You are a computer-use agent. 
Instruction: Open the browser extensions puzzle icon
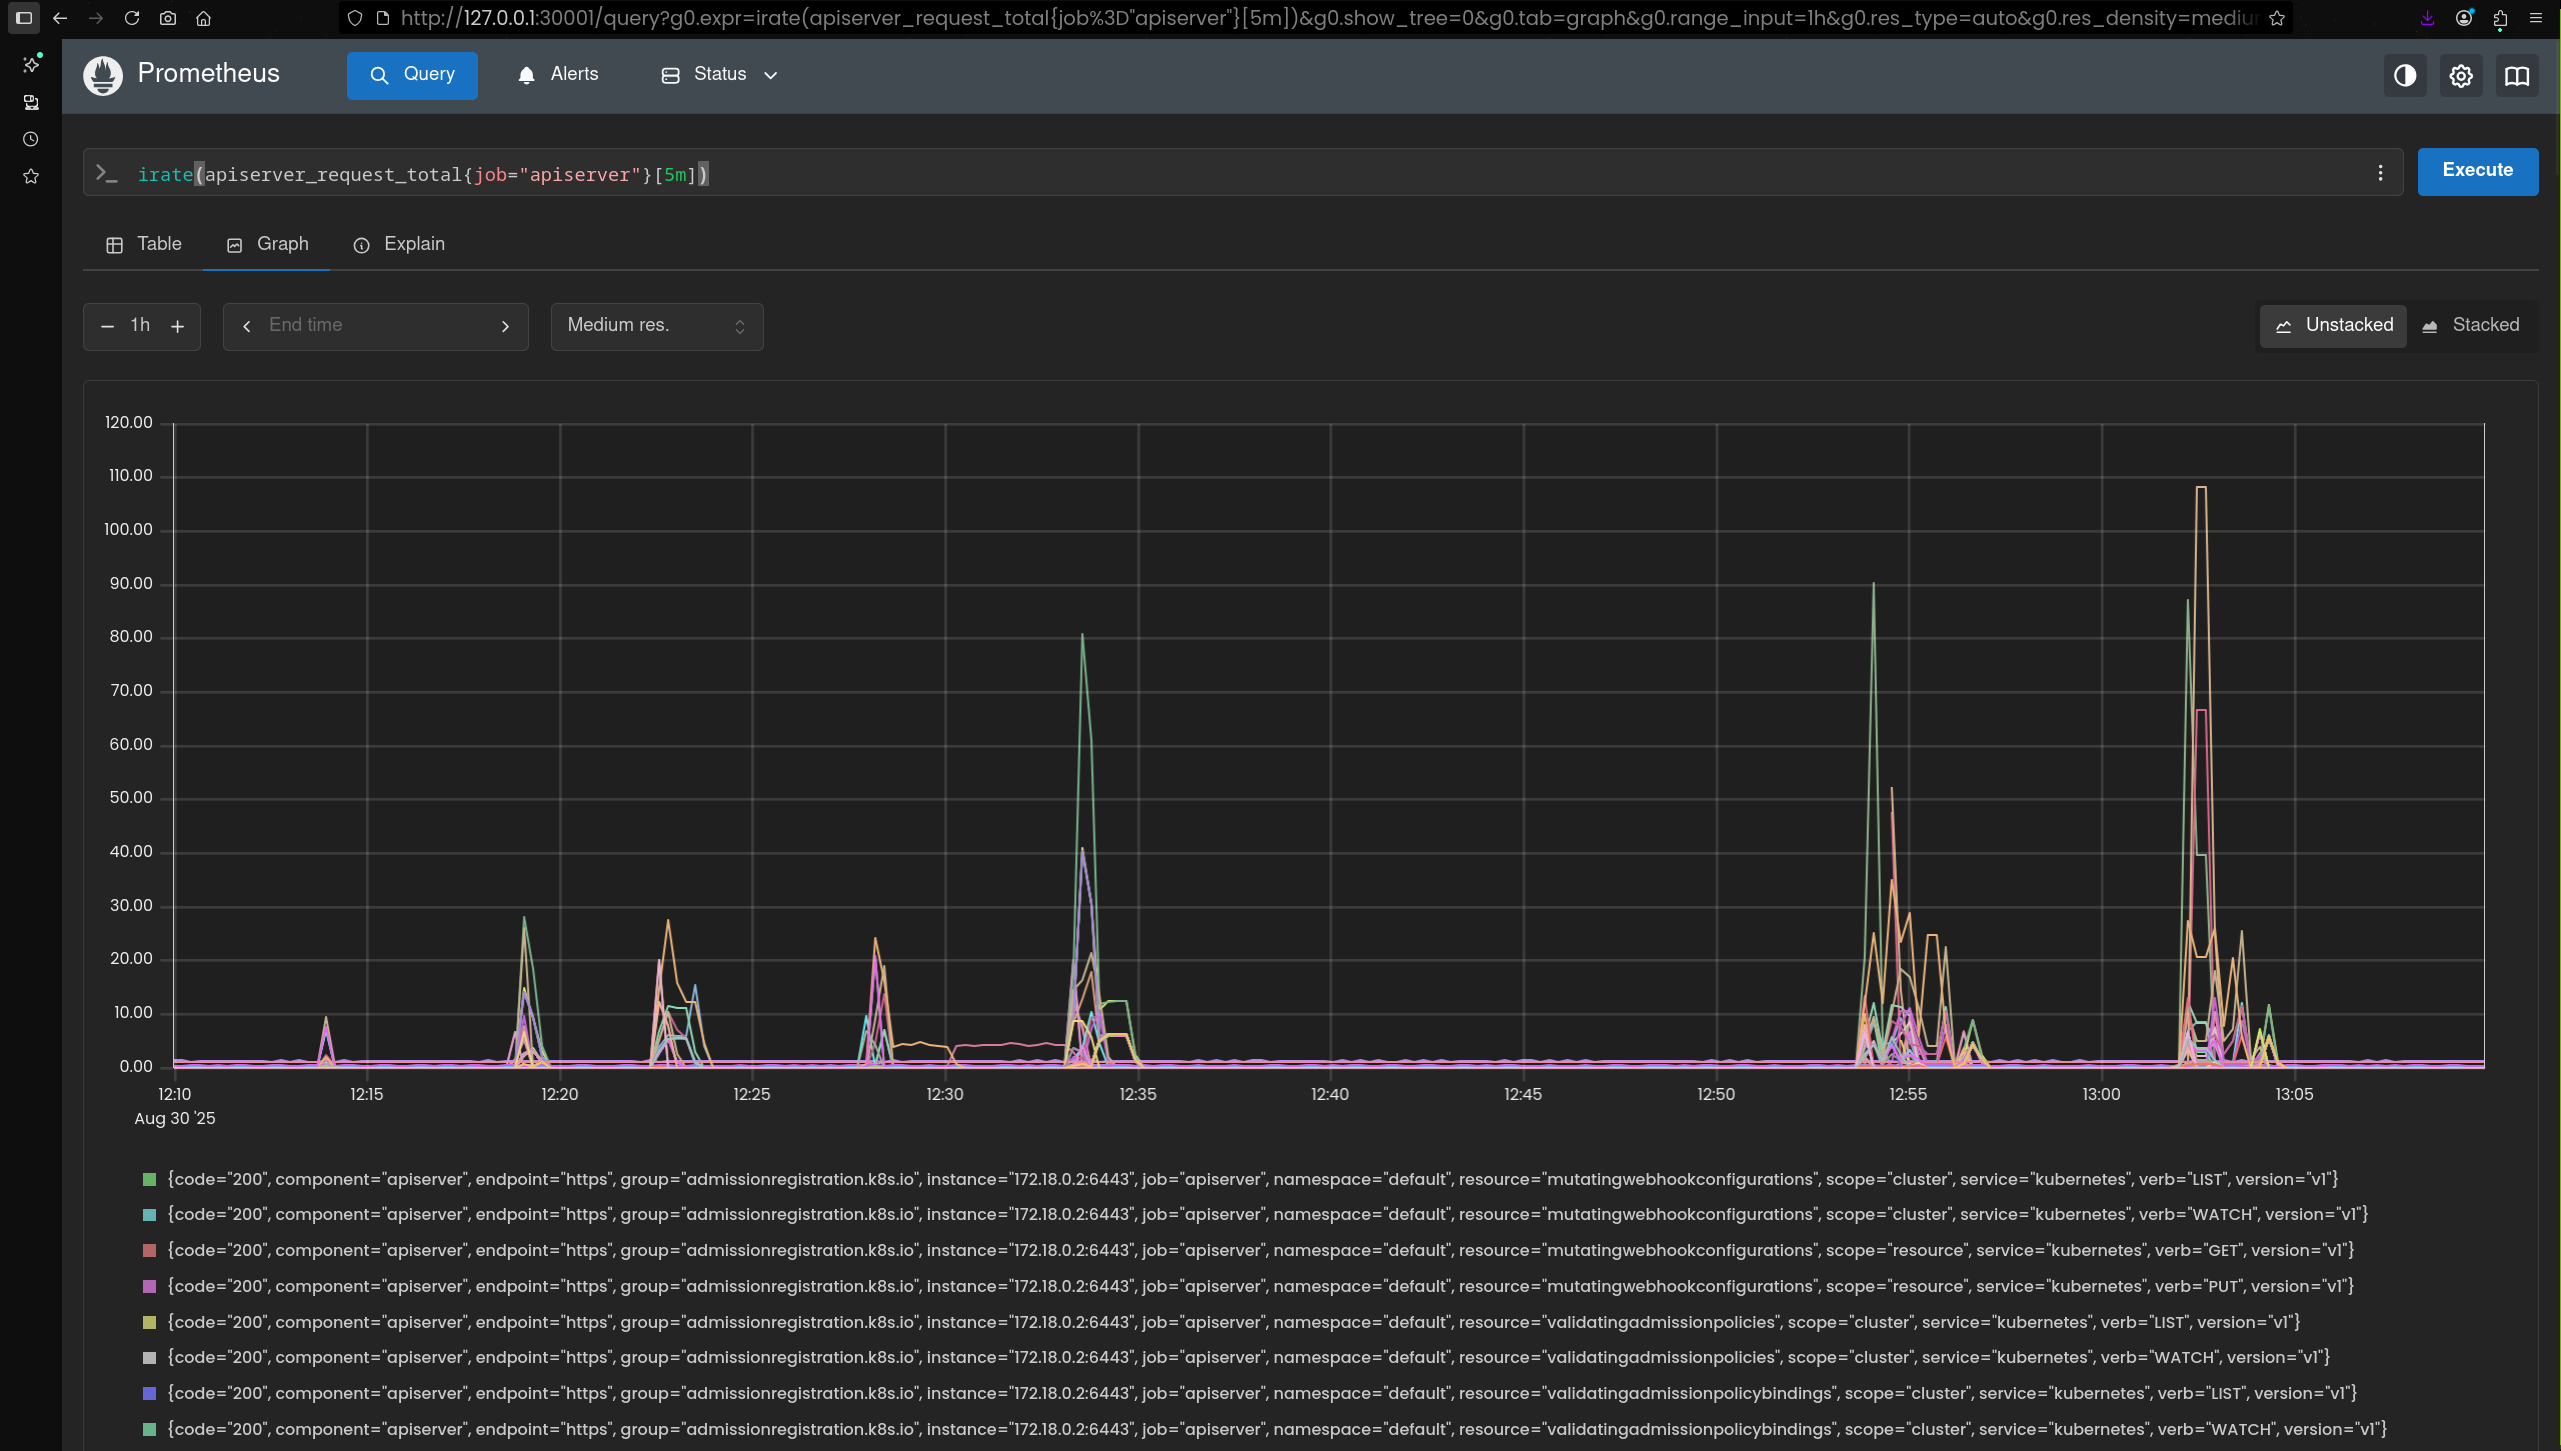tap(2500, 18)
